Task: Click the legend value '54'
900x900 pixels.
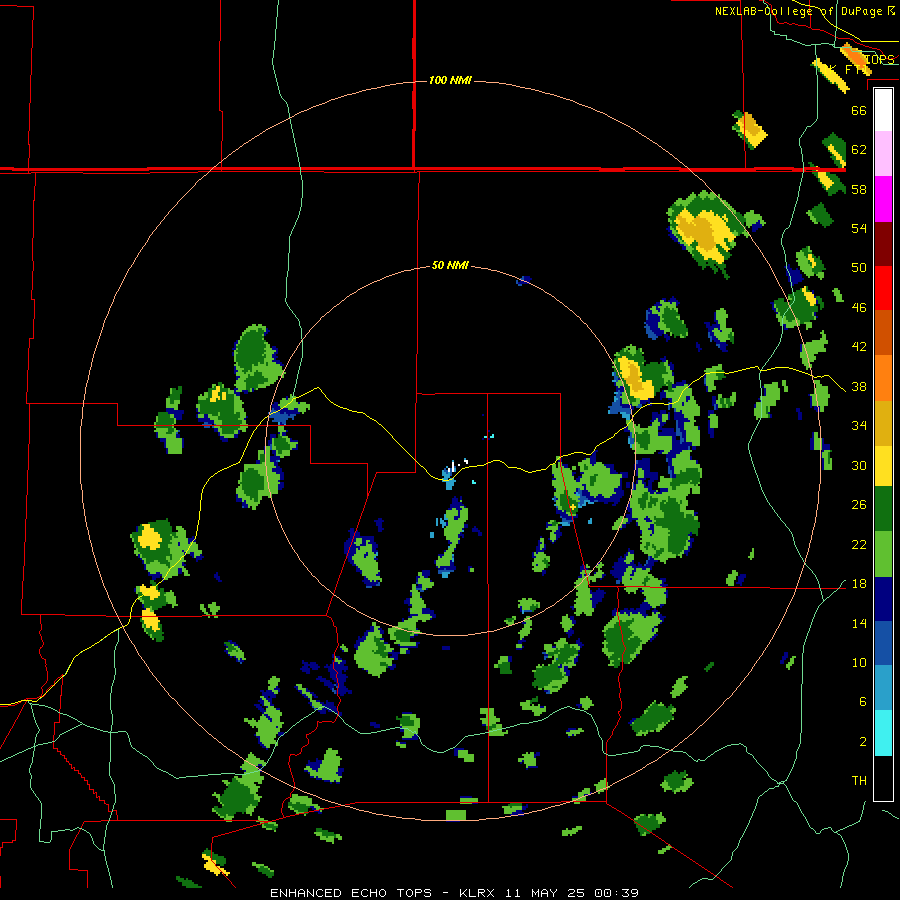Action: [859, 228]
